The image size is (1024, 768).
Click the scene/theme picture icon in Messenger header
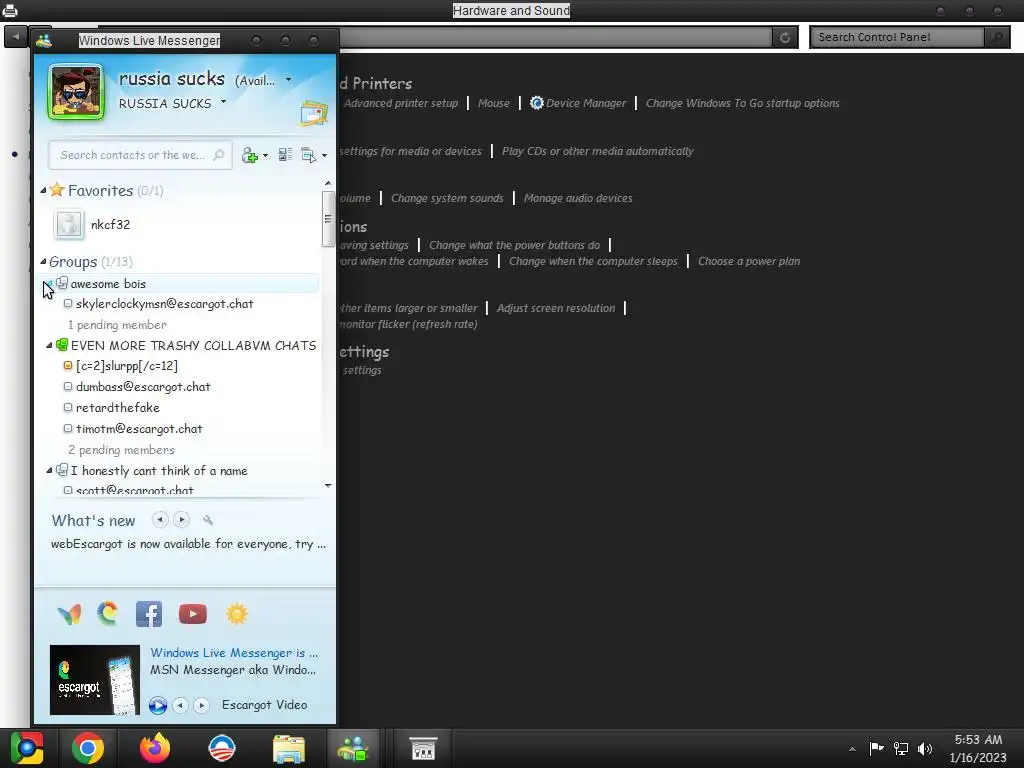click(x=313, y=114)
